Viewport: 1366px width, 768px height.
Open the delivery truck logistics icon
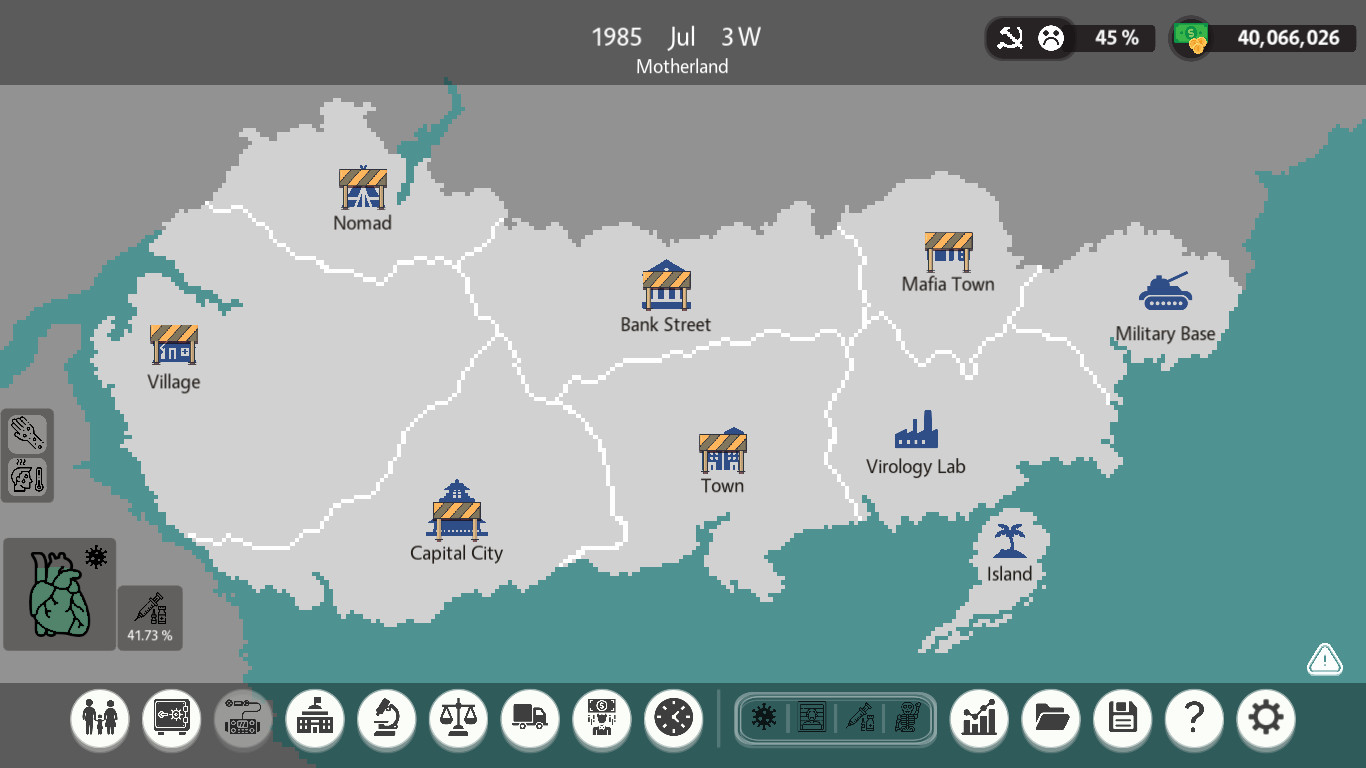(530, 718)
